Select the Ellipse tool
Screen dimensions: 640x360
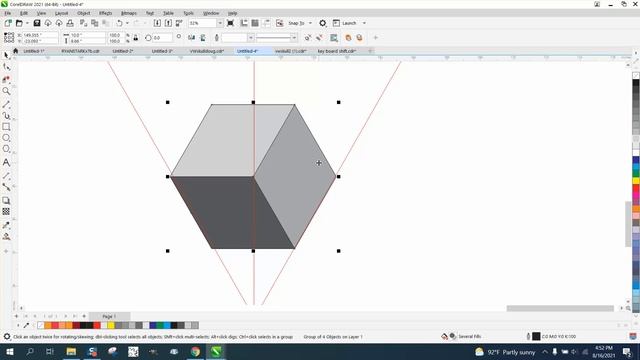coord(6,138)
